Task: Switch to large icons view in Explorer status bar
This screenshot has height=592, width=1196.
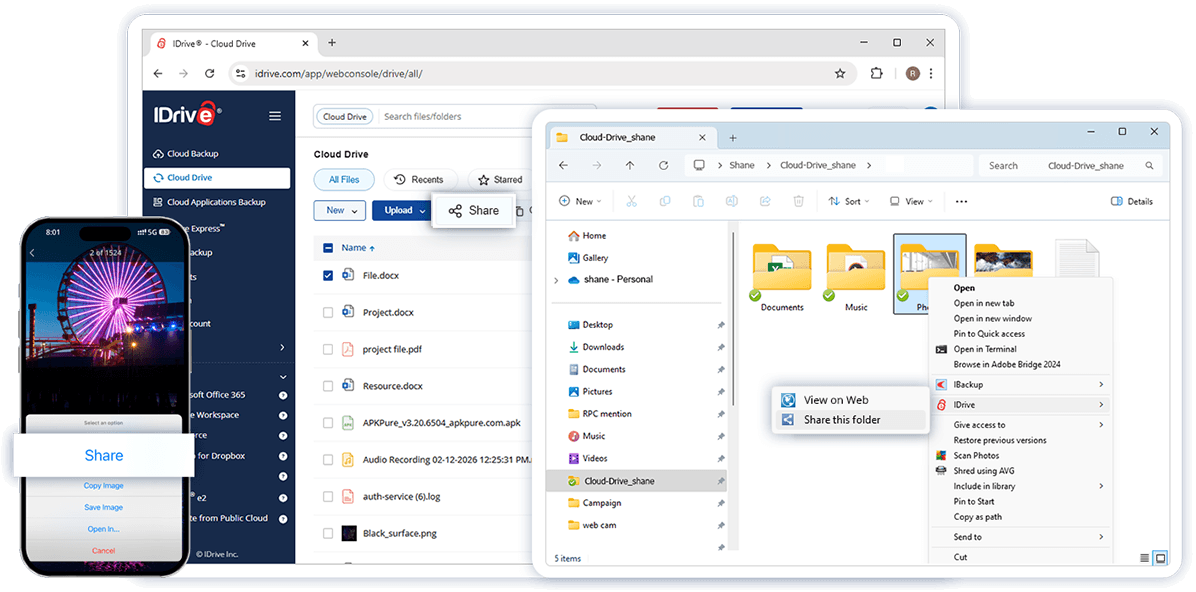Action: 1160,558
